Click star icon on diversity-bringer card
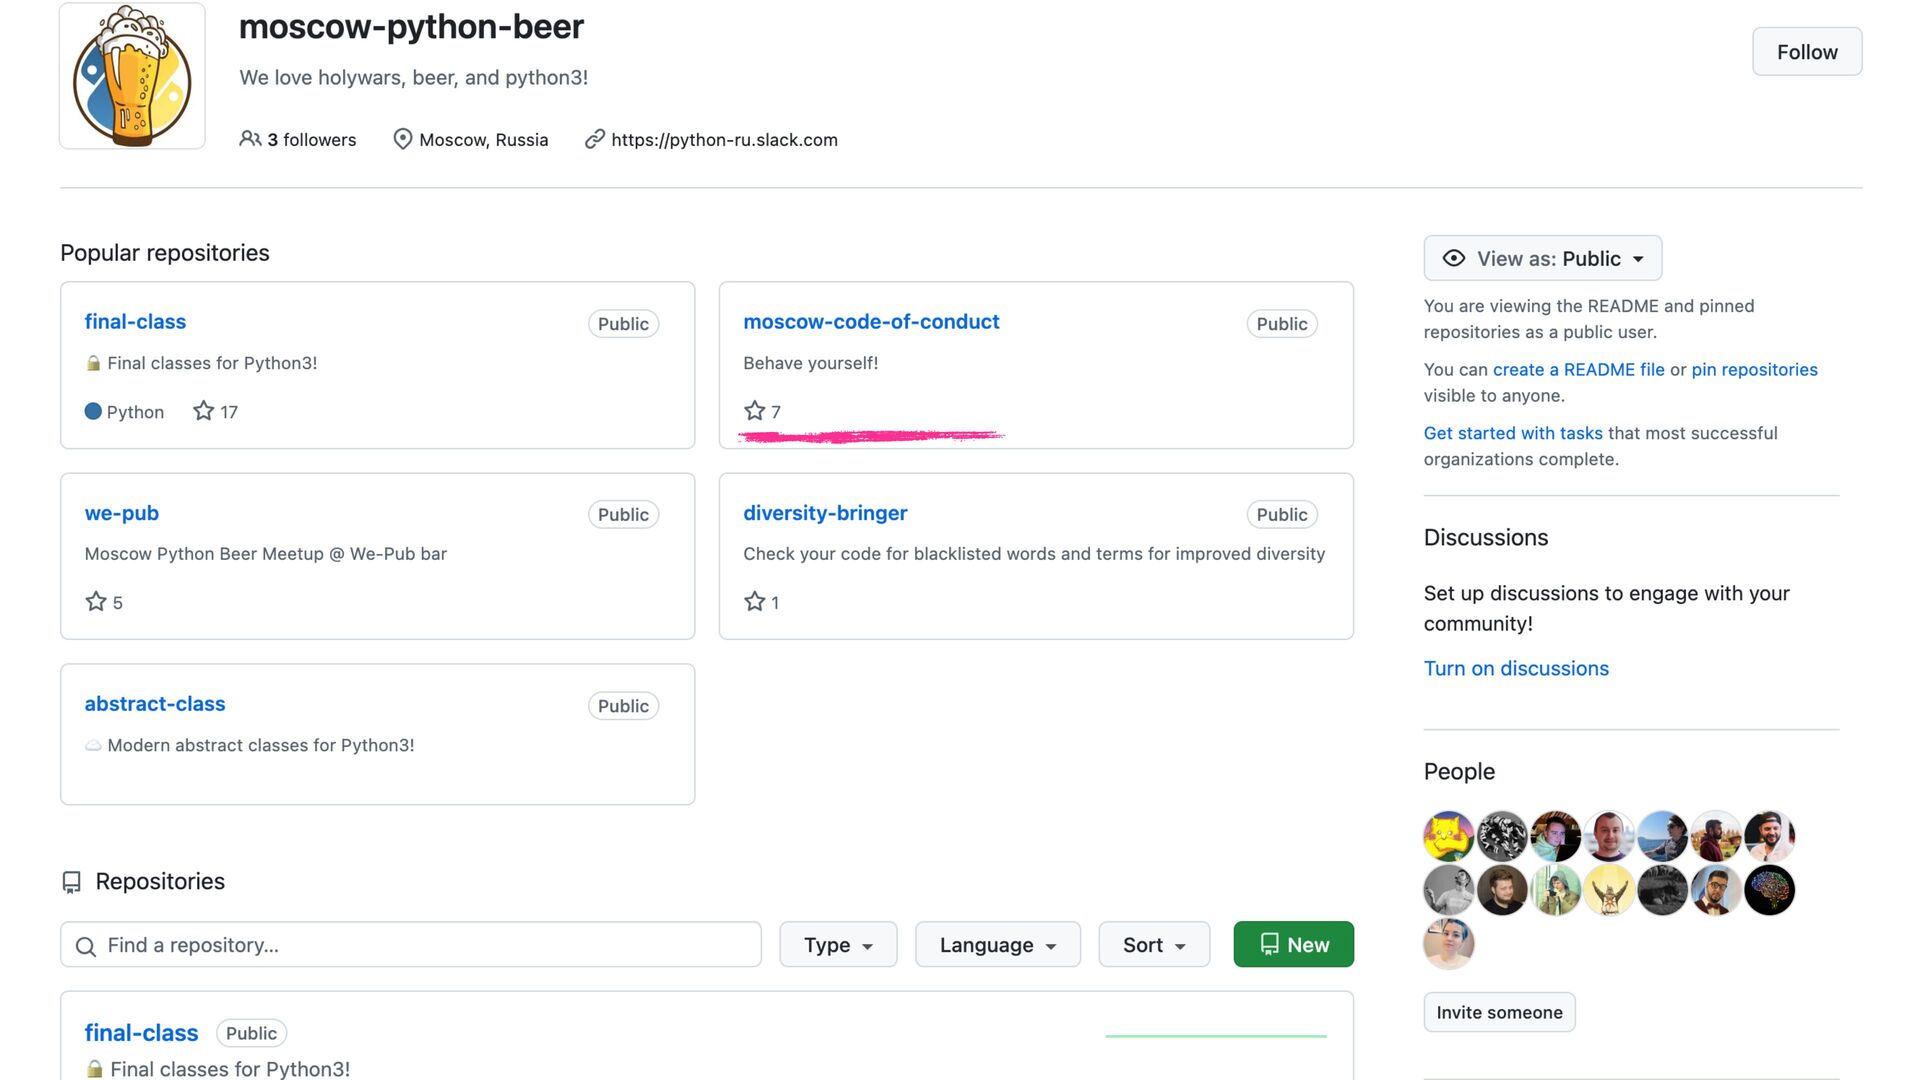The height and width of the screenshot is (1080, 1920). click(754, 602)
